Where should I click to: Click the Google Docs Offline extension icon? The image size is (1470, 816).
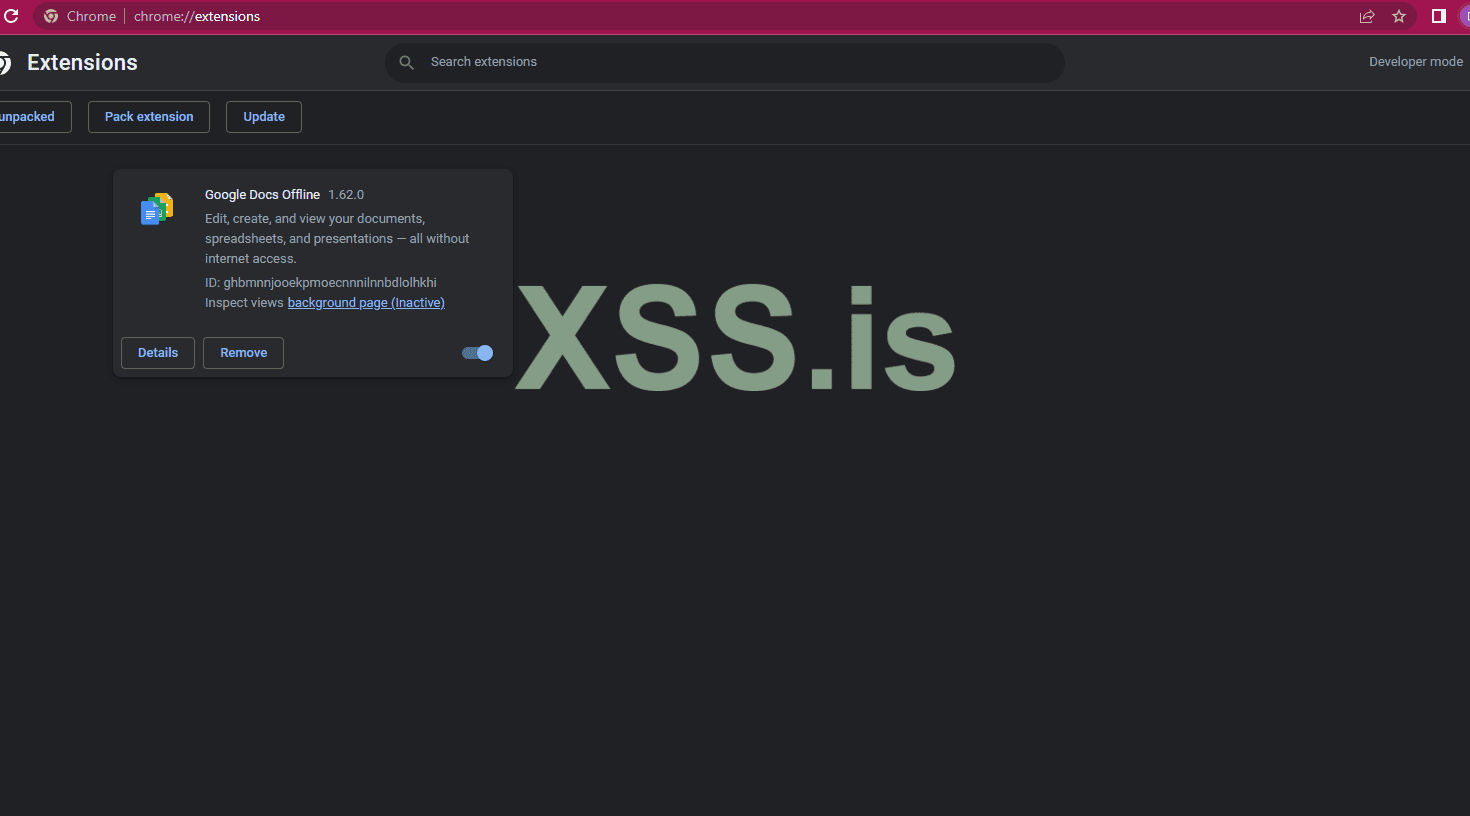pyautogui.click(x=157, y=209)
